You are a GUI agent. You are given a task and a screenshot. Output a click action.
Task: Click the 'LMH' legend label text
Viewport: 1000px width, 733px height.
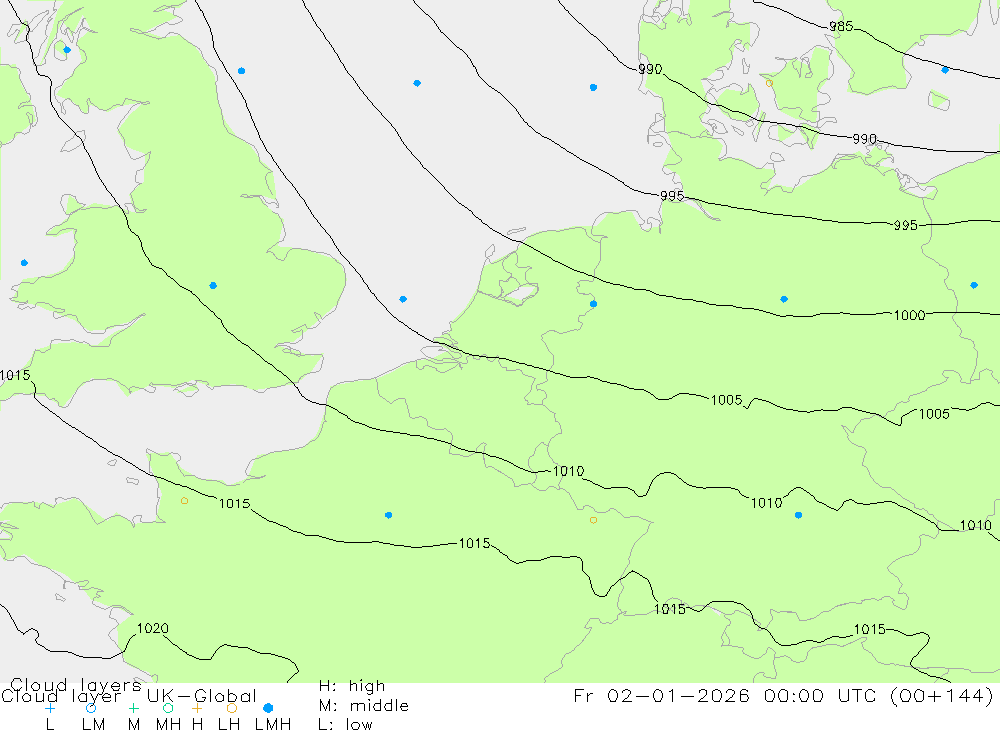point(273,725)
